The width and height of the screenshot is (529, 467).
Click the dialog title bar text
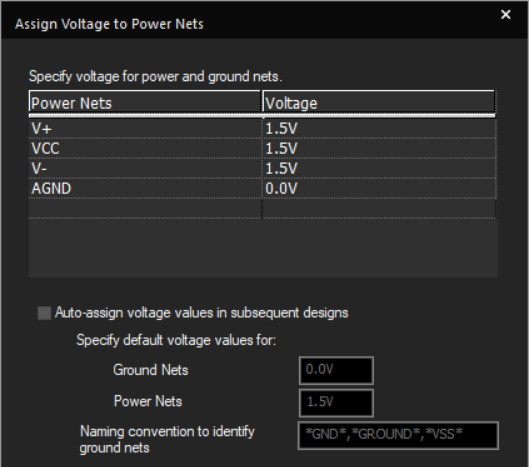pos(109,24)
